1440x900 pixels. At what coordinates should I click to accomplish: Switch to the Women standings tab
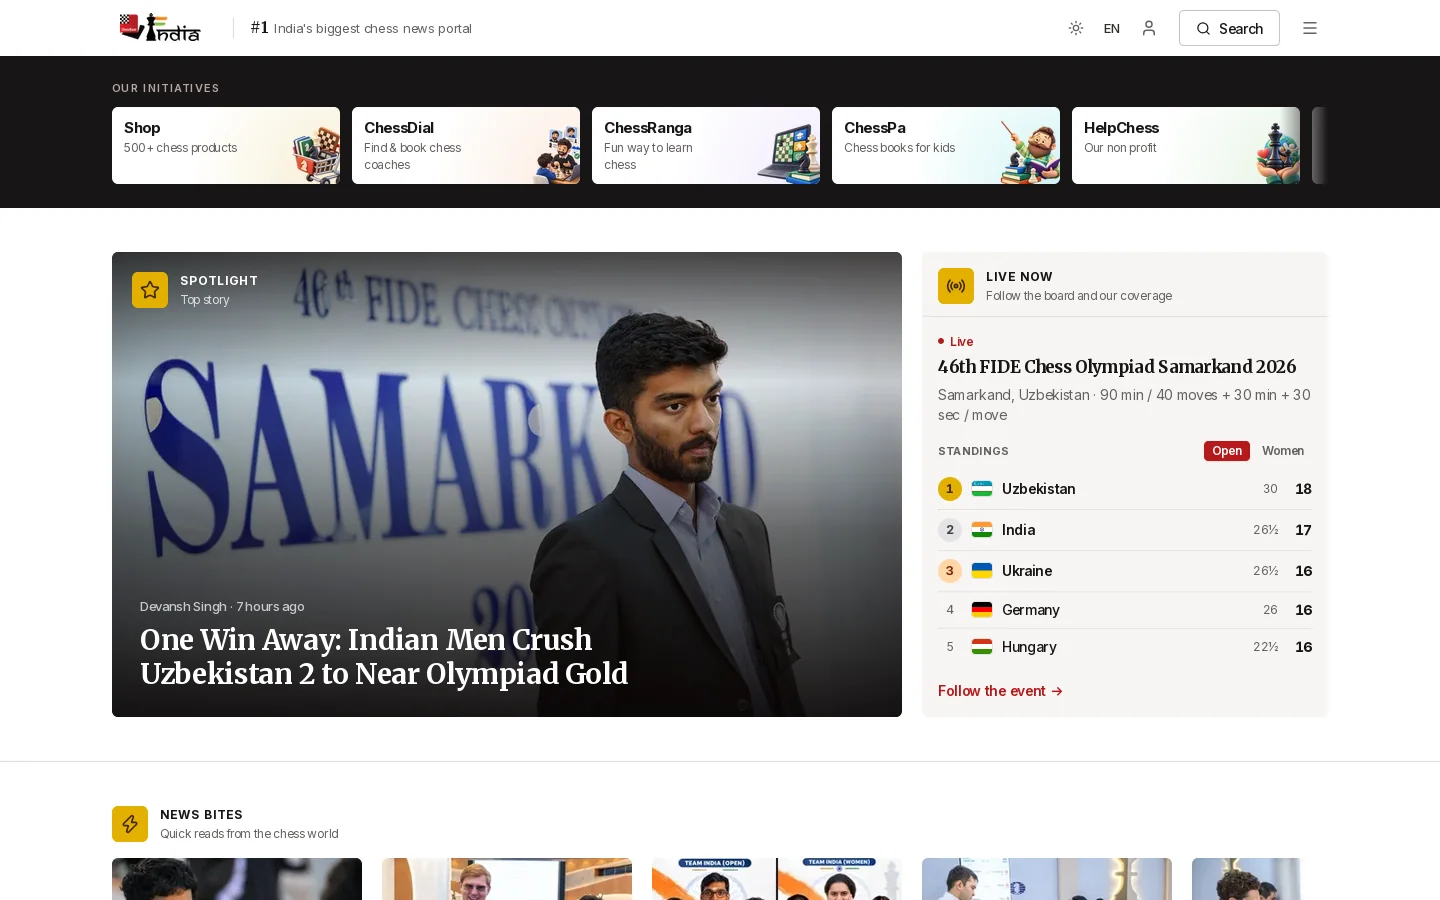1283,451
